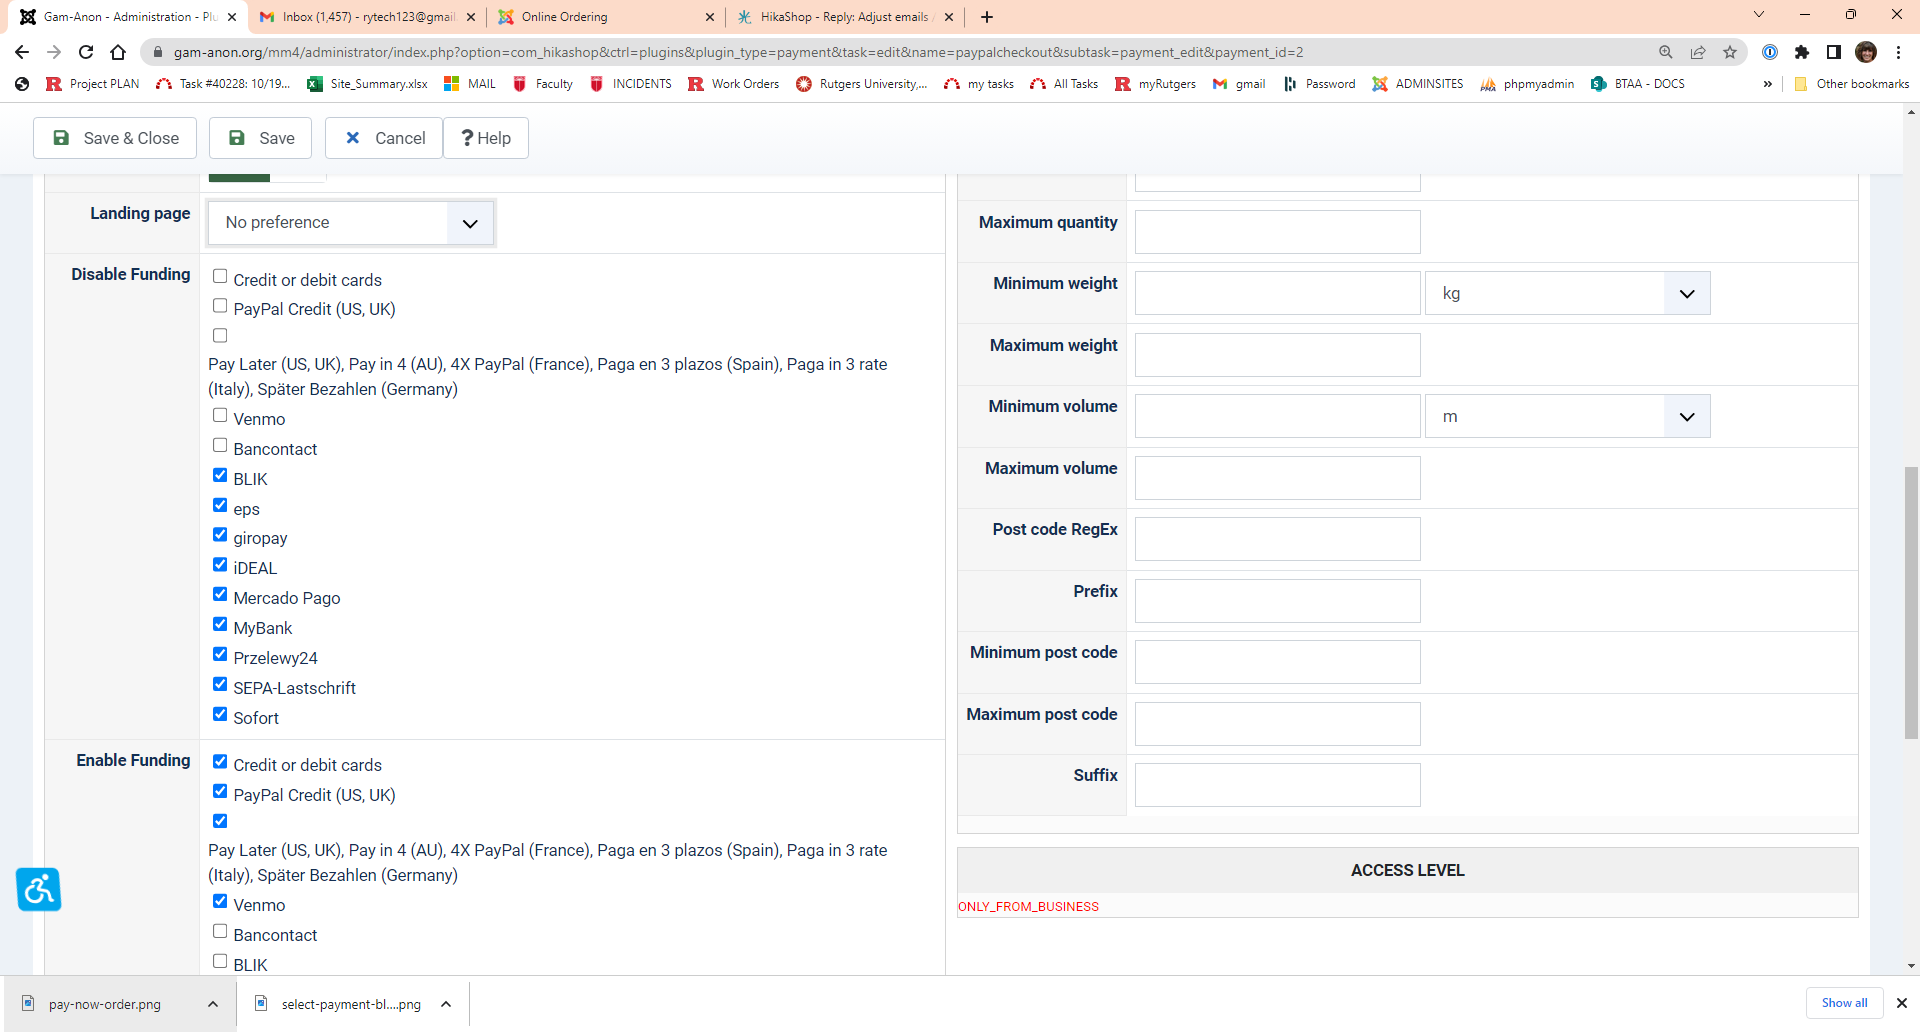Open the Site_Summary.xlsx bookmark
The height and width of the screenshot is (1032, 1920).
tap(368, 84)
